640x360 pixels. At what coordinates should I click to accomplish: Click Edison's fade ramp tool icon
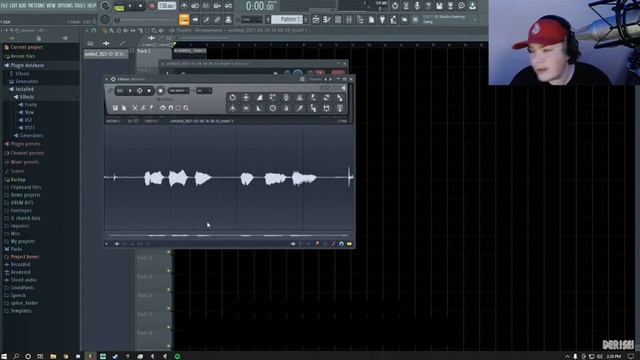[x=260, y=98]
